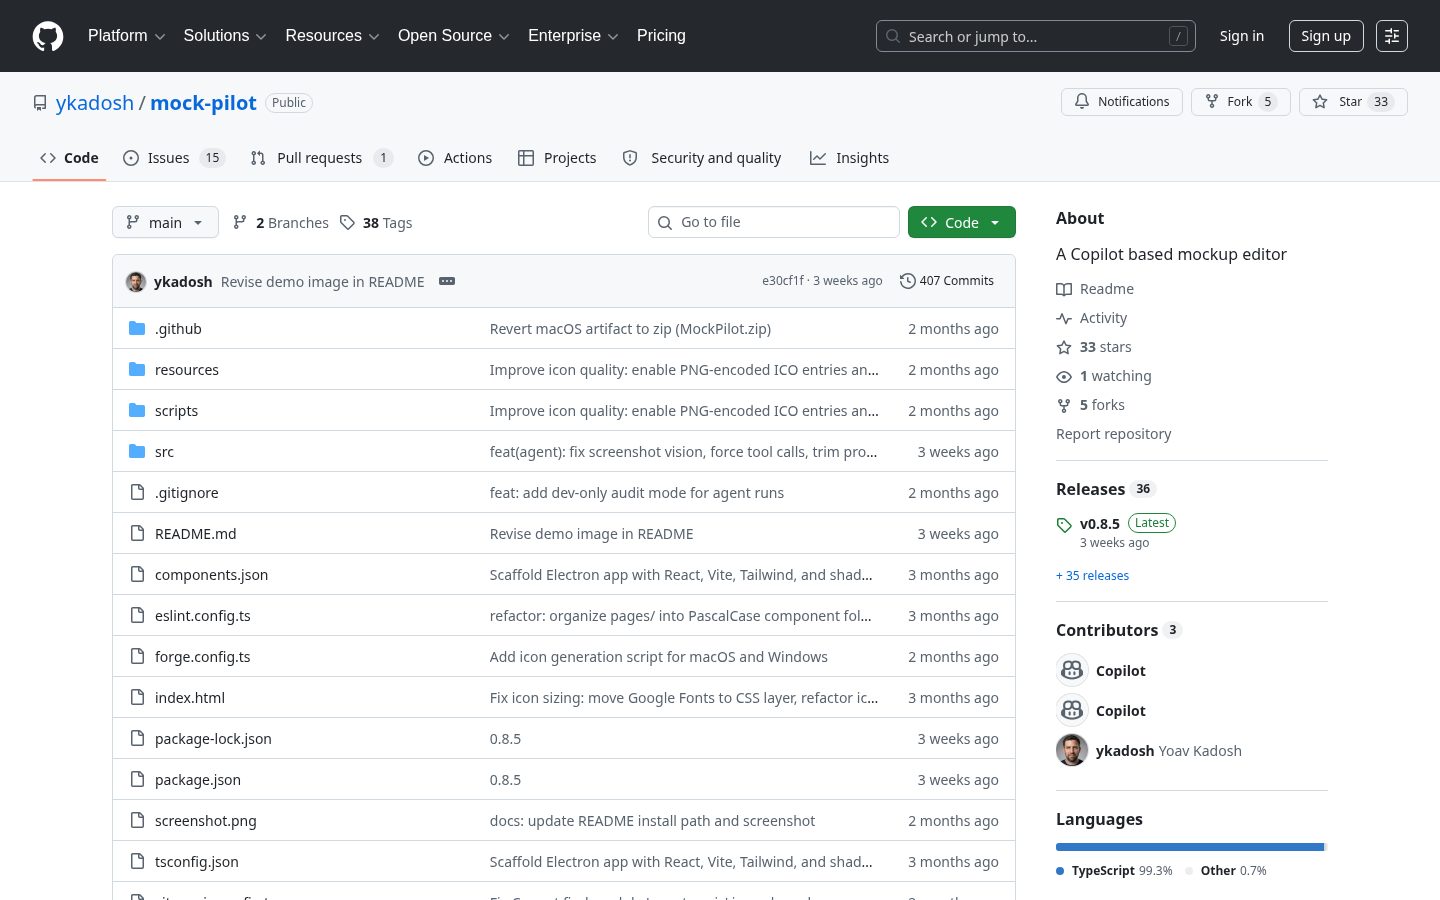Open the appearance settings icon in header
1440x900 pixels.
(x=1392, y=36)
